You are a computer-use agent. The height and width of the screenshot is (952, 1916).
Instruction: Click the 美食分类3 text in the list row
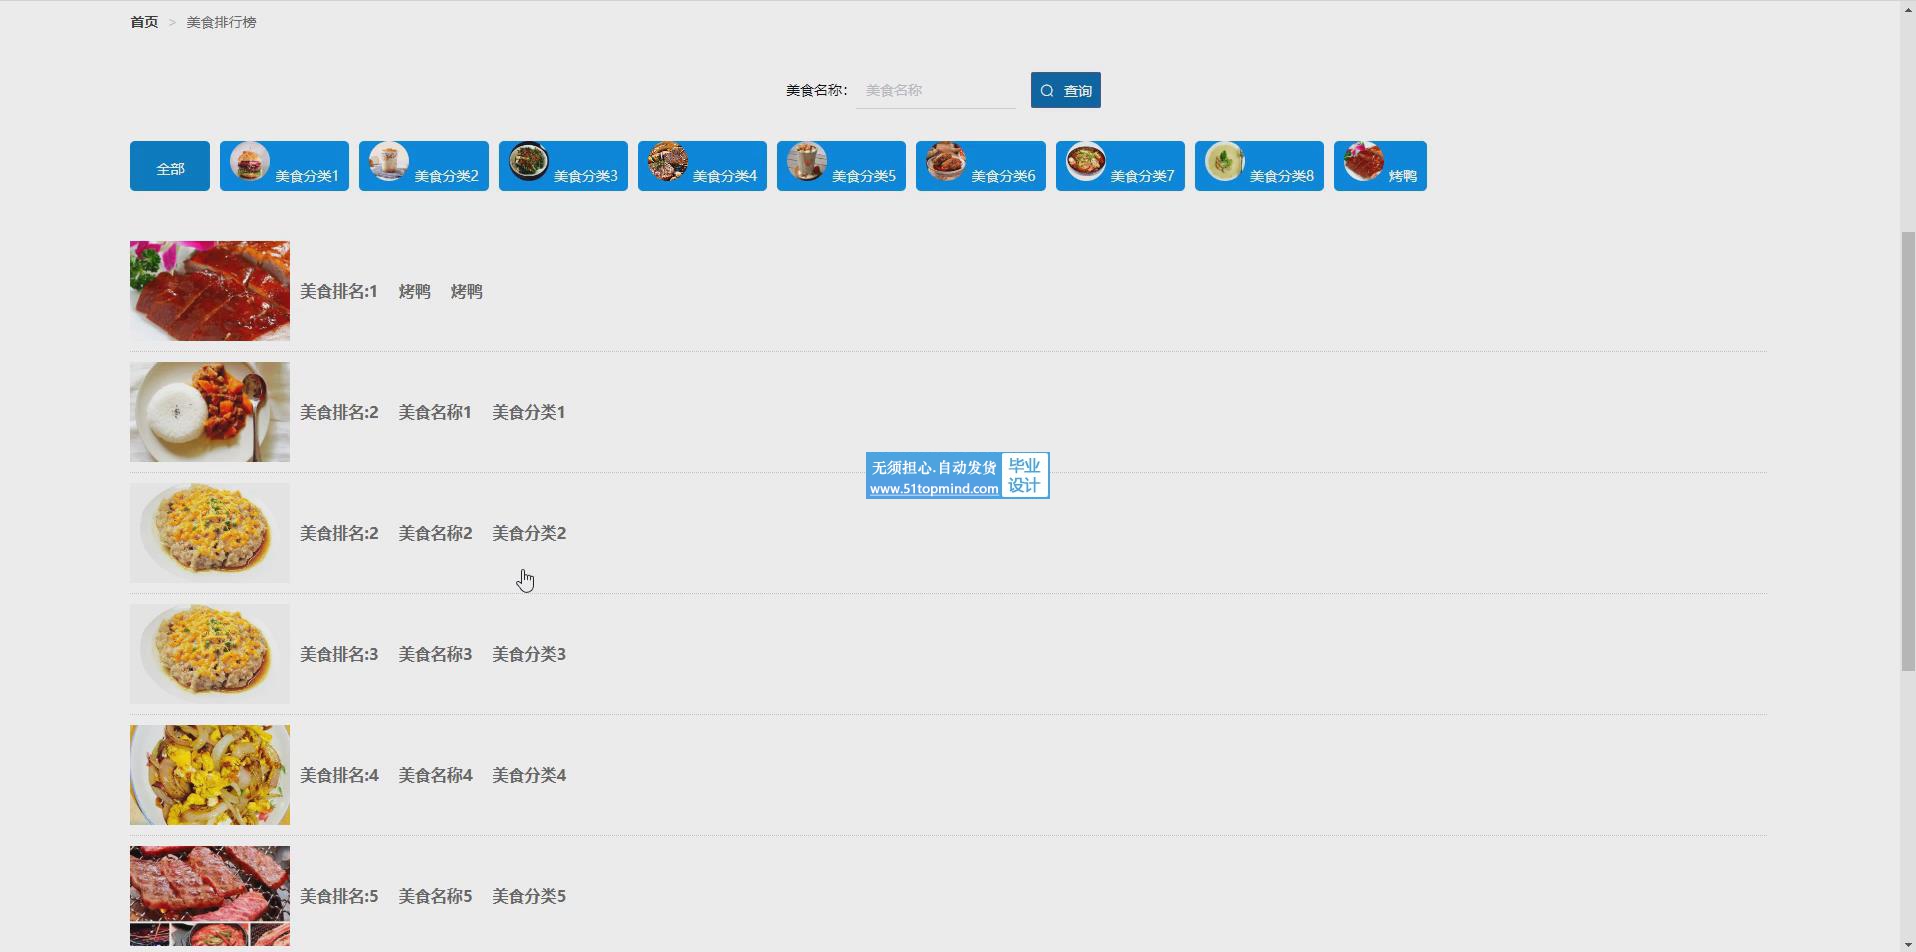click(529, 655)
